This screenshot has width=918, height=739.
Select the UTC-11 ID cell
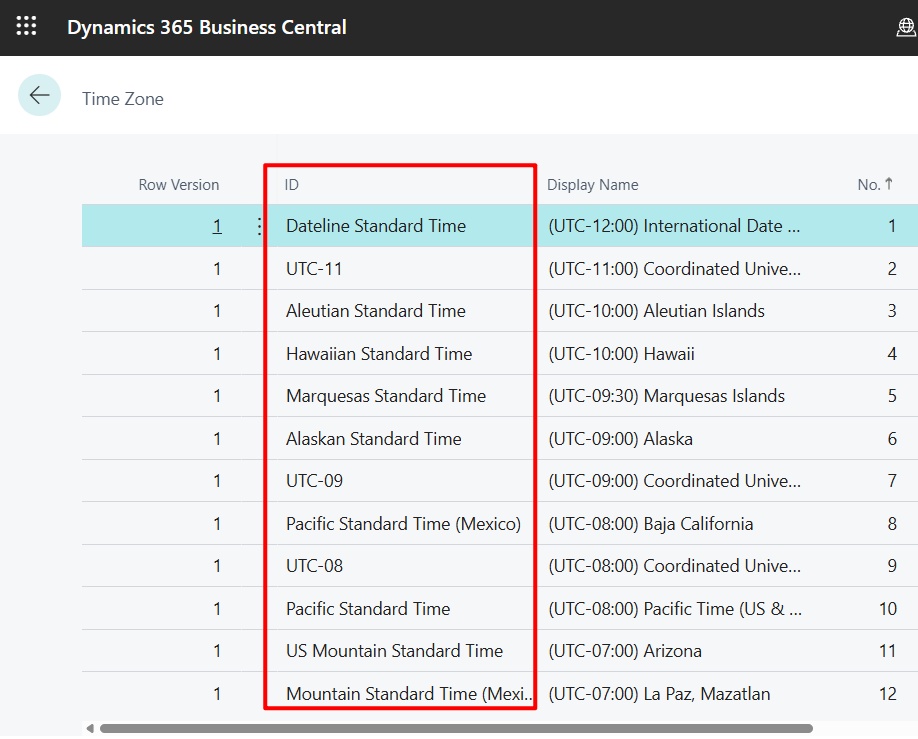314,269
